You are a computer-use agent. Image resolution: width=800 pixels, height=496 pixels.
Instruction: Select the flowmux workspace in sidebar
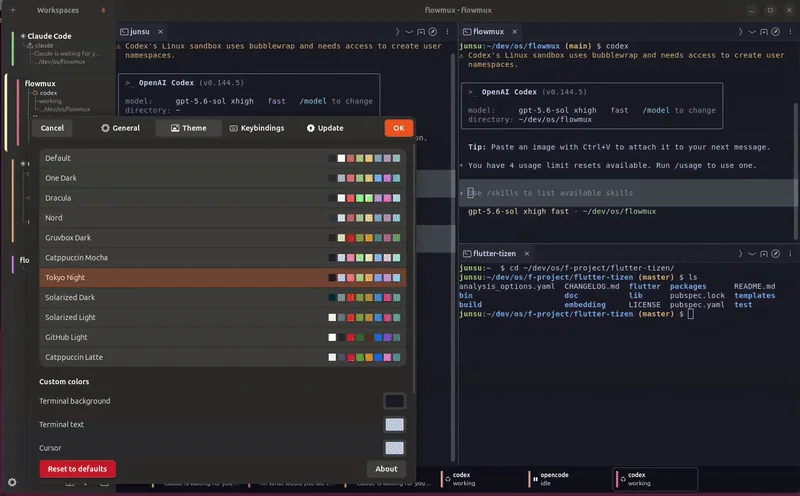coord(40,84)
